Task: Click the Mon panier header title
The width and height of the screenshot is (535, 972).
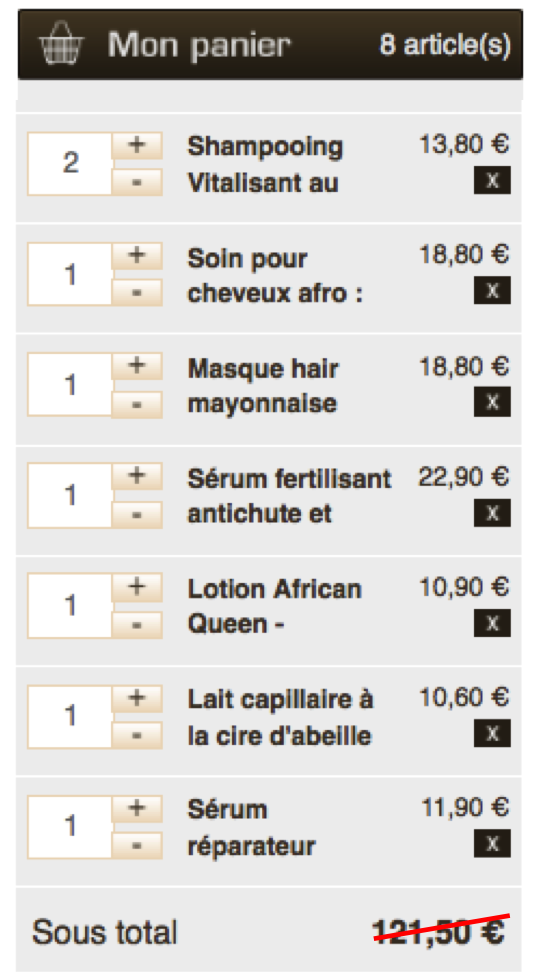Action: [199, 45]
